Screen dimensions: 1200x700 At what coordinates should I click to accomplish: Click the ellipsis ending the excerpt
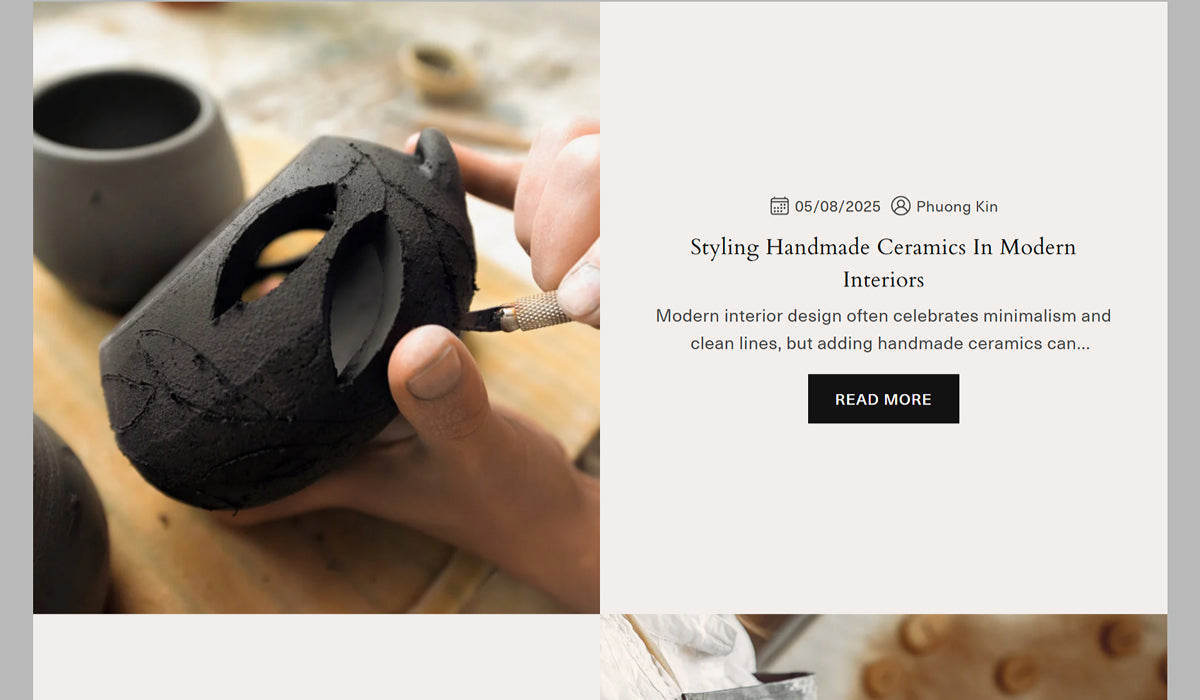(1082, 345)
